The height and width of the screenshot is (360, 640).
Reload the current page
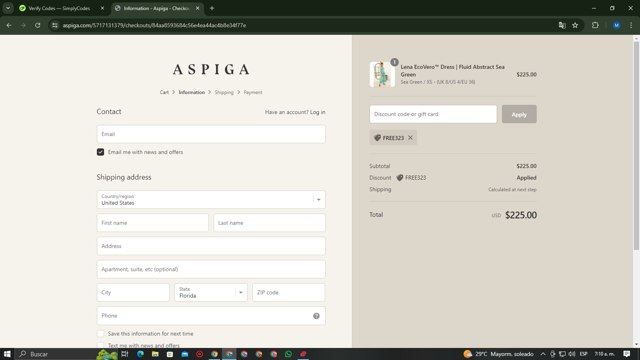38,25
